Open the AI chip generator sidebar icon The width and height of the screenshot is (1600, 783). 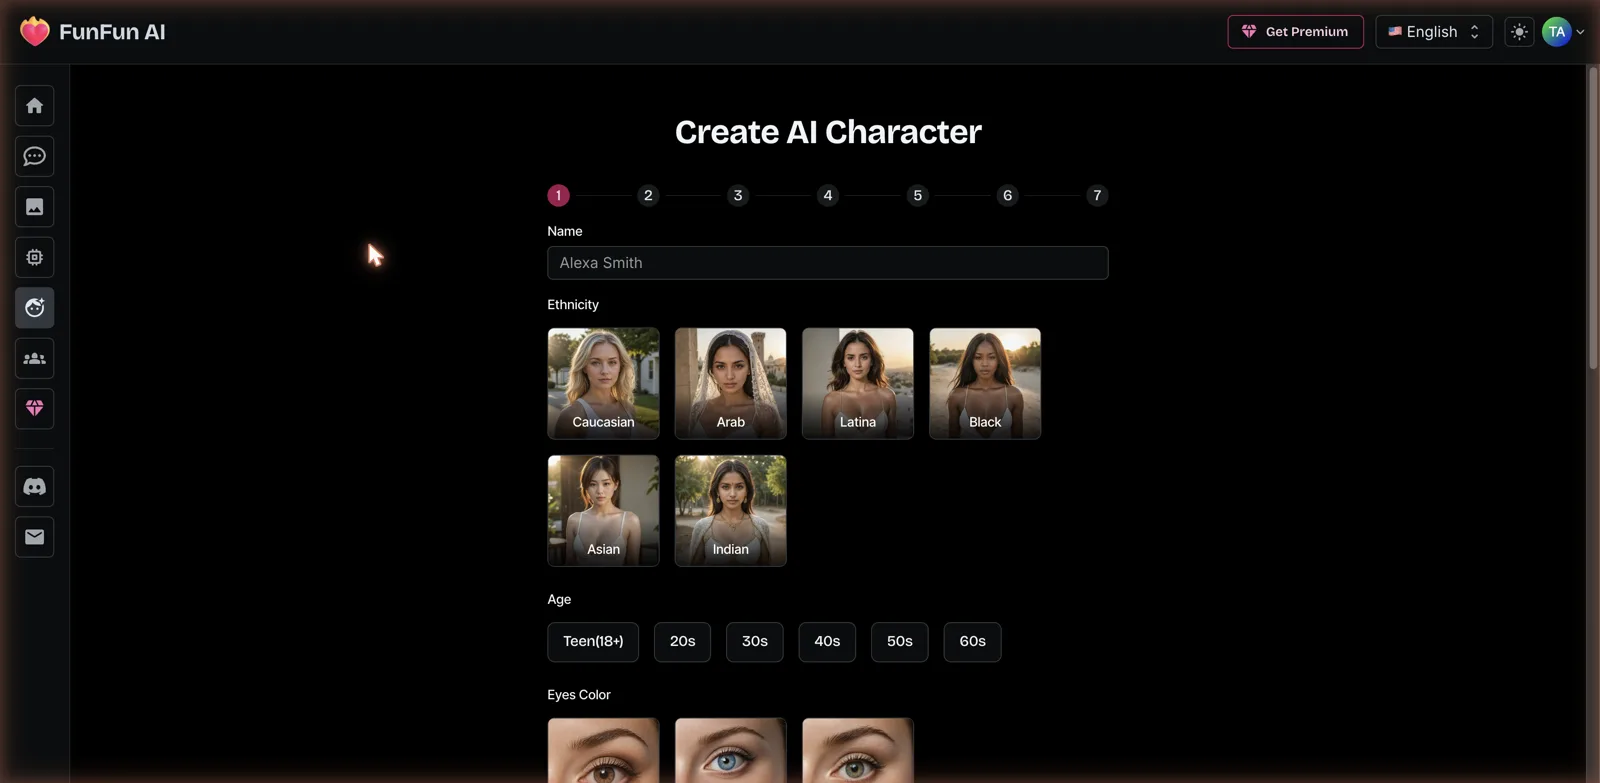pyautogui.click(x=35, y=257)
